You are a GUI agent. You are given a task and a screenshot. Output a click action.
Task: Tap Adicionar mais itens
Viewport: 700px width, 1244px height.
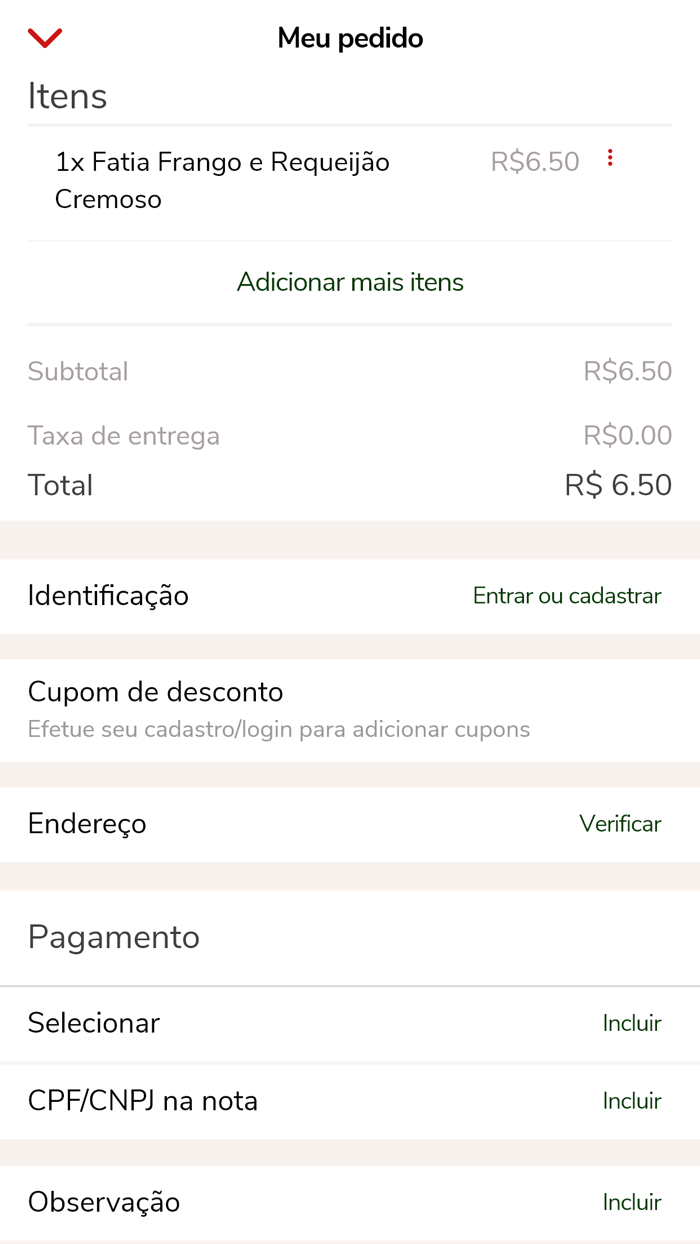[x=350, y=282]
